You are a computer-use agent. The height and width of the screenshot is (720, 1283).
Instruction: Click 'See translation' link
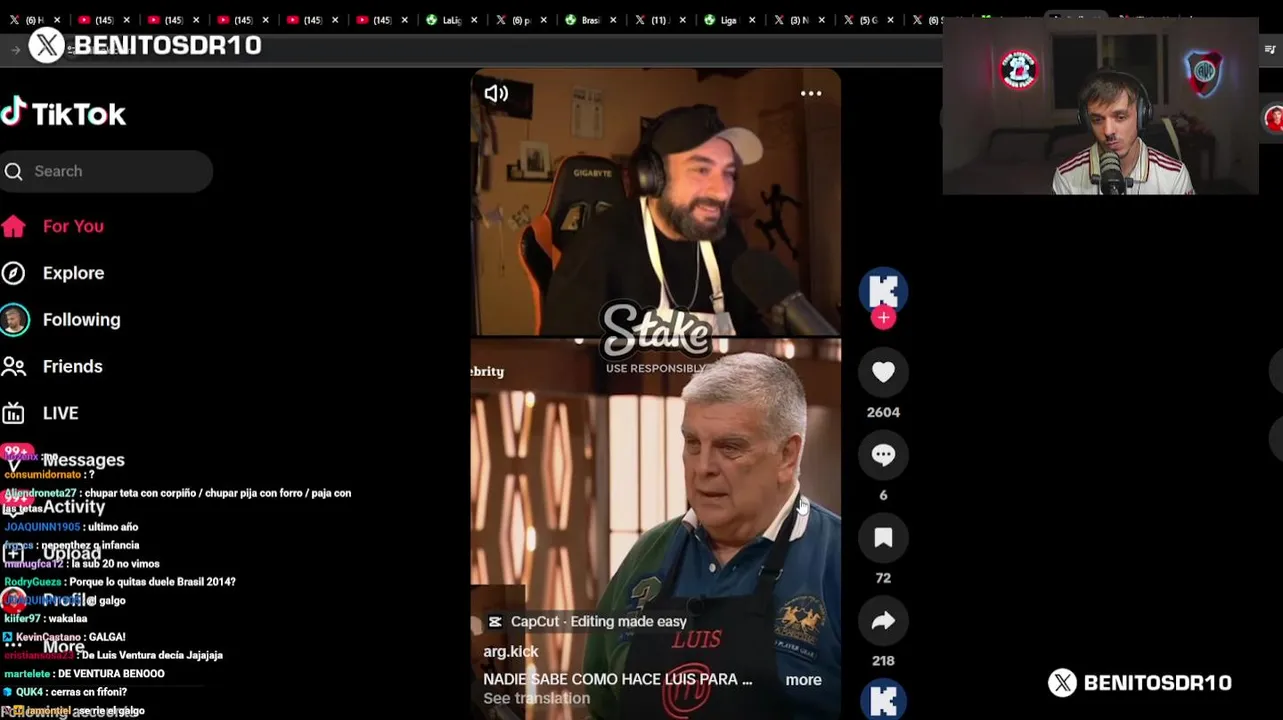click(536, 698)
